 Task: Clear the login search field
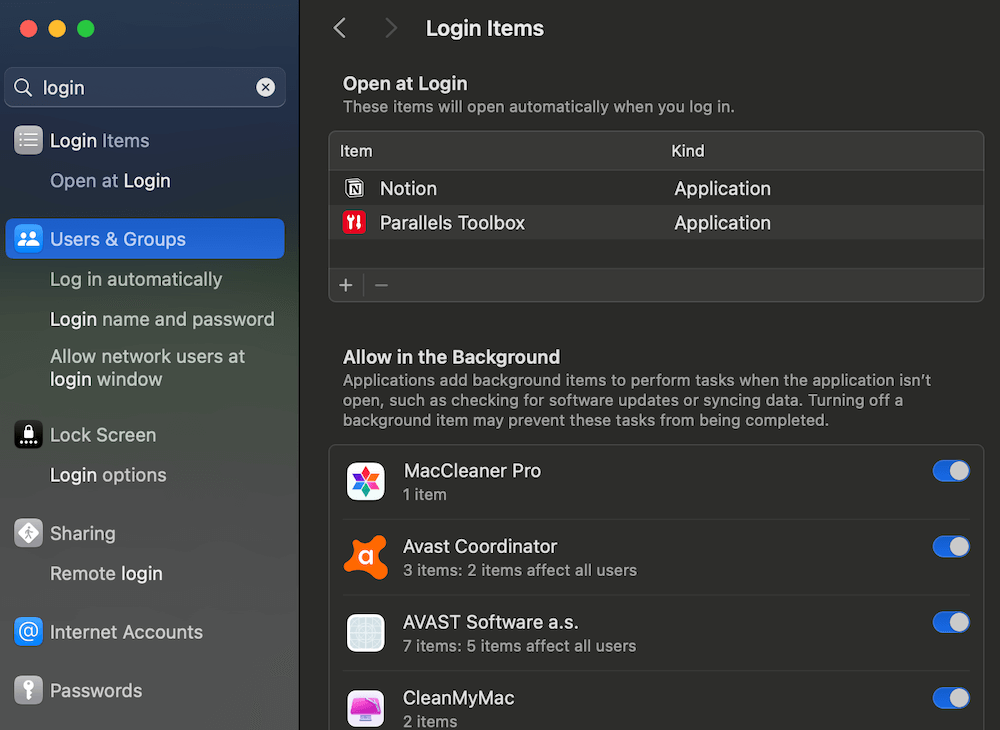tap(266, 87)
